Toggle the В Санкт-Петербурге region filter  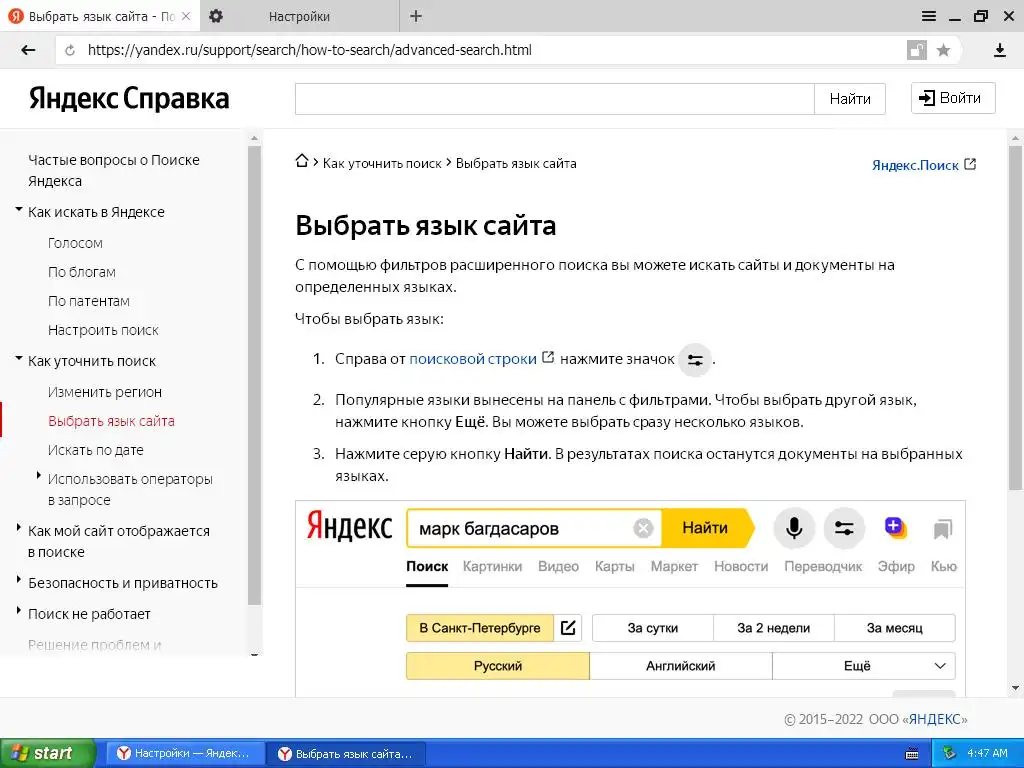pyautogui.click(x=480, y=628)
